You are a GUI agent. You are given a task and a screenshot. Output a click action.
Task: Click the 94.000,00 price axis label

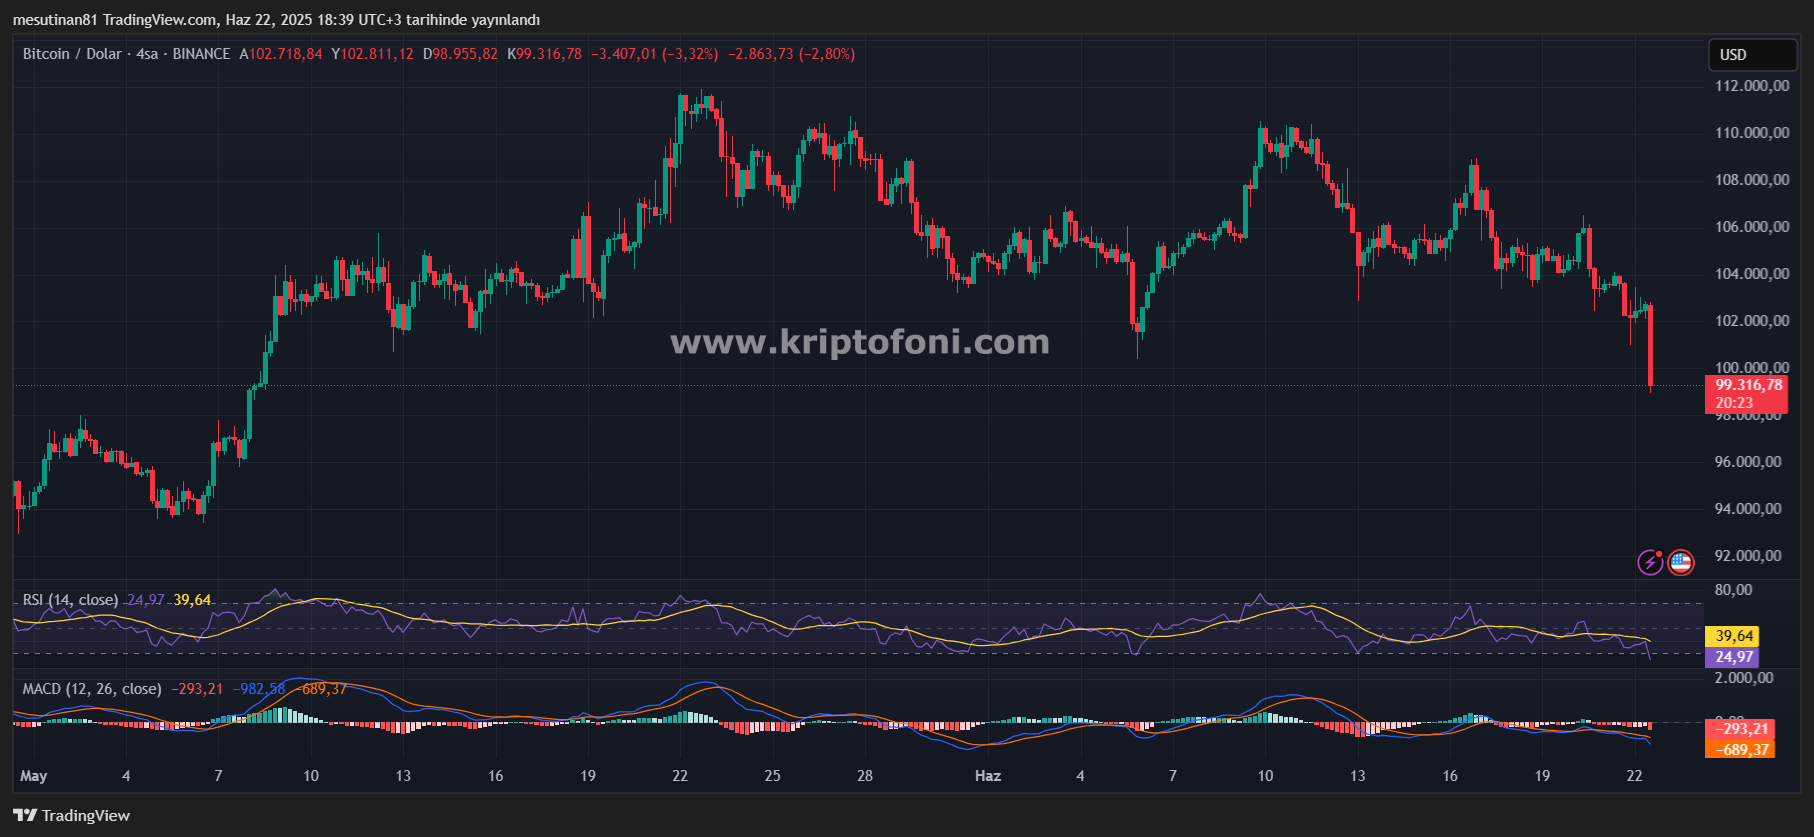[1748, 509]
